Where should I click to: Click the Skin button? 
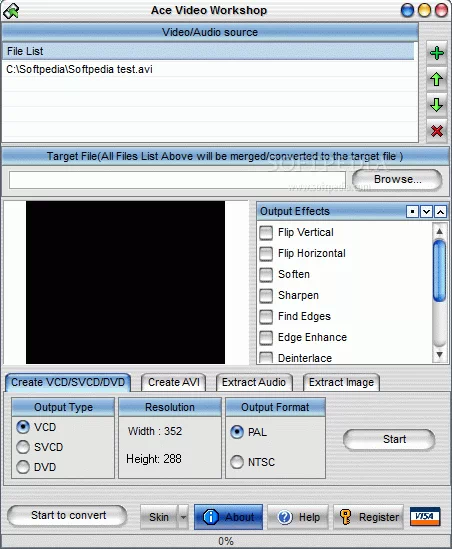click(x=159, y=517)
